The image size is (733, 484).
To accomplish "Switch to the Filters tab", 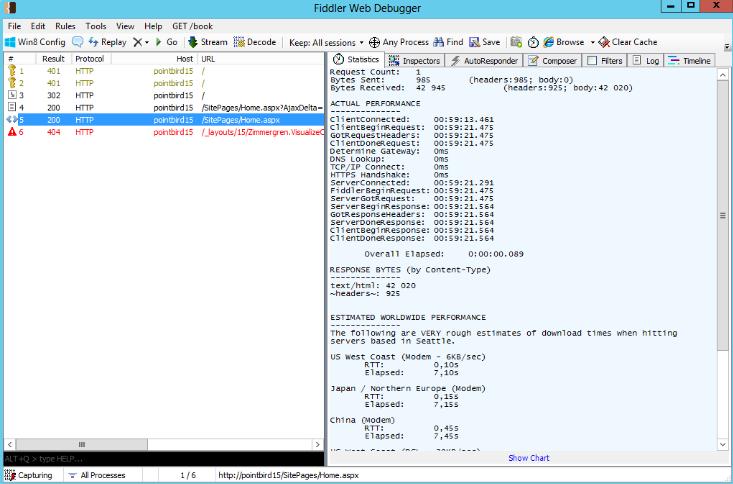I will point(605,61).
